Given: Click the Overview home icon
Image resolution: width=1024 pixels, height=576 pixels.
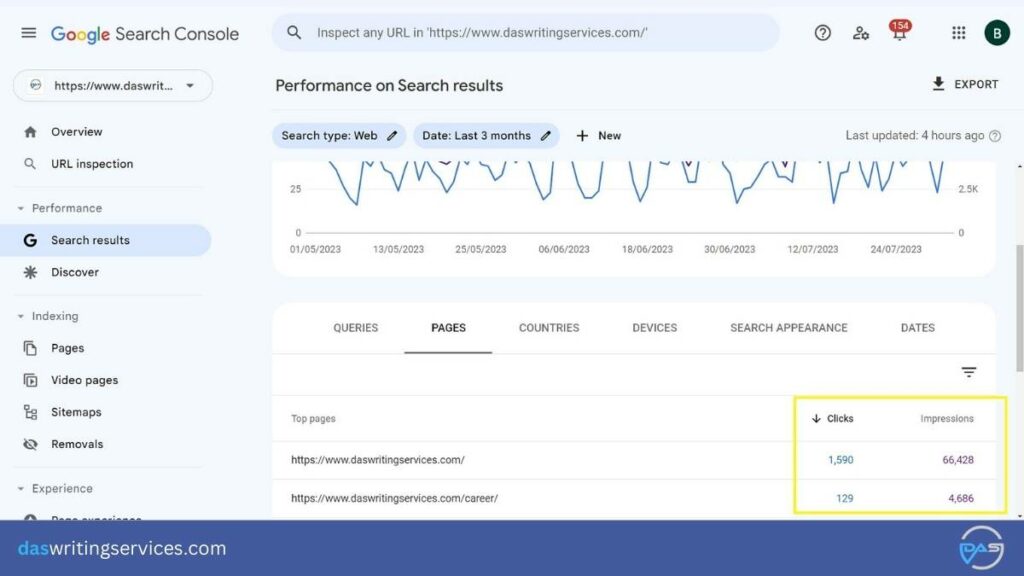Looking at the screenshot, I should (x=30, y=132).
